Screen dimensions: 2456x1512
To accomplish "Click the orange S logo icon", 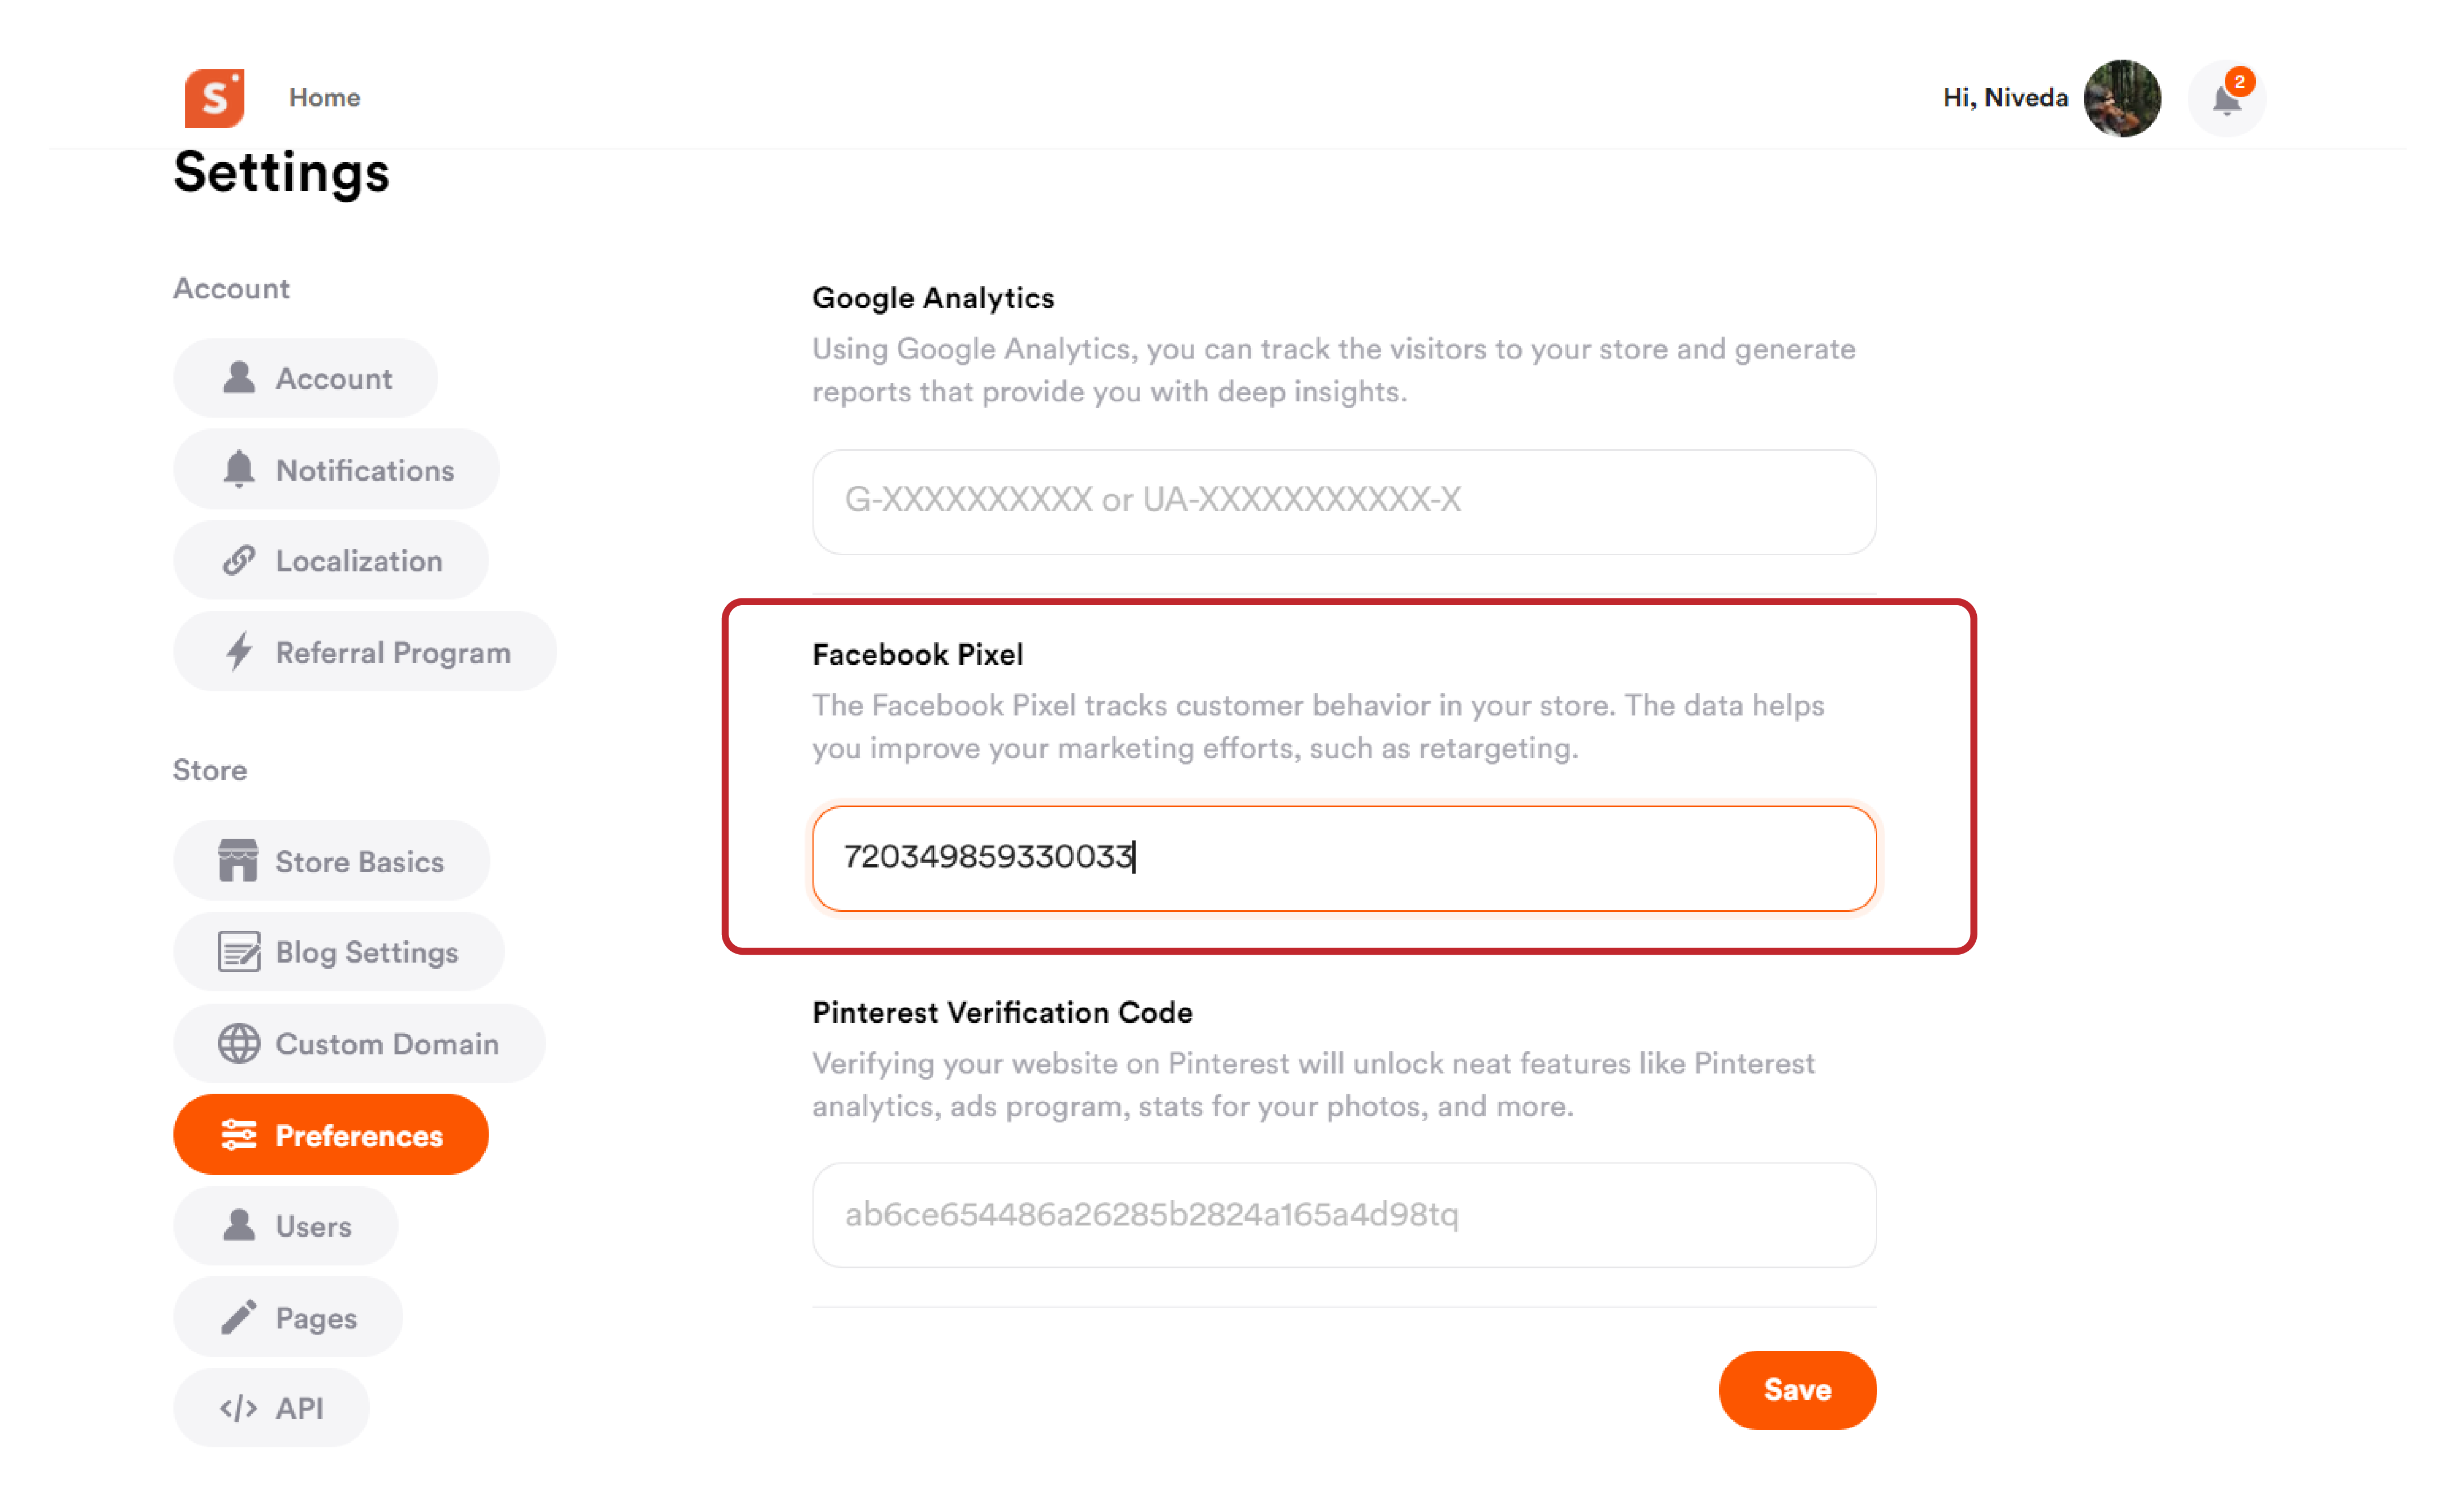I will (214, 97).
